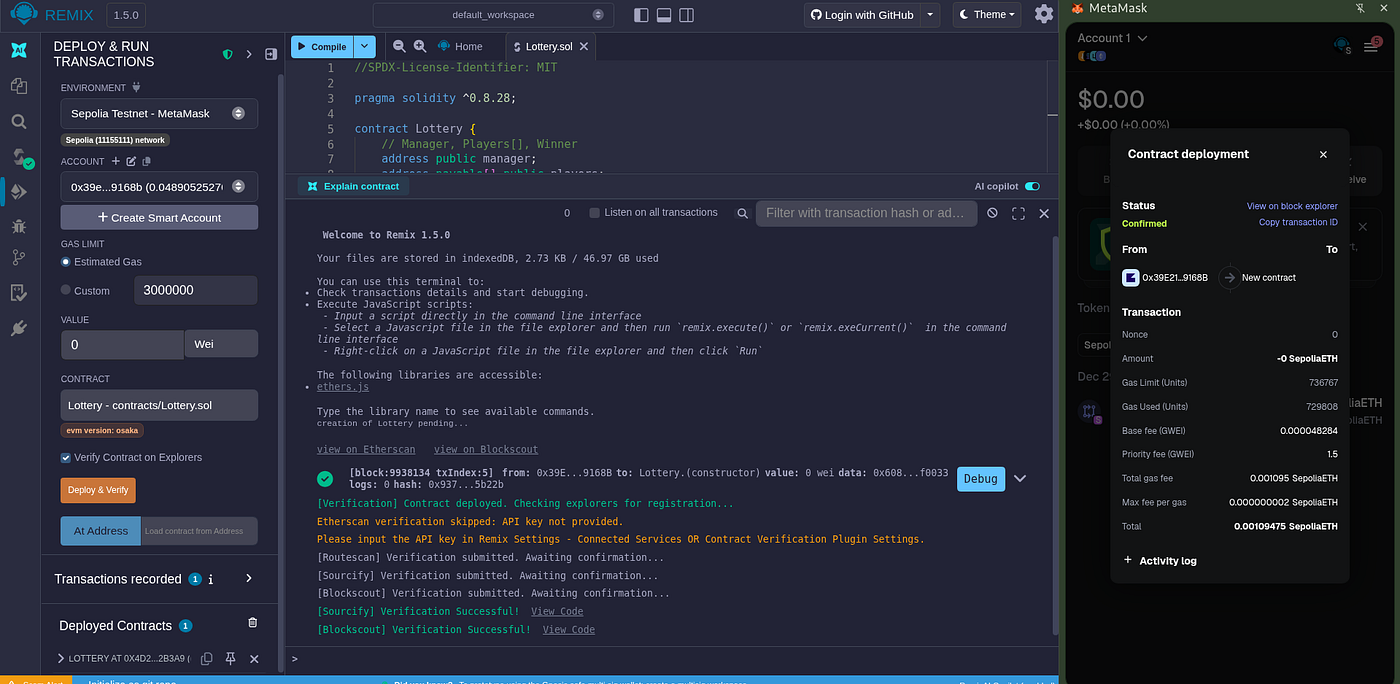The image size is (1400, 684).
Task: Toggle left side panel layout icon
Action: 641,15
